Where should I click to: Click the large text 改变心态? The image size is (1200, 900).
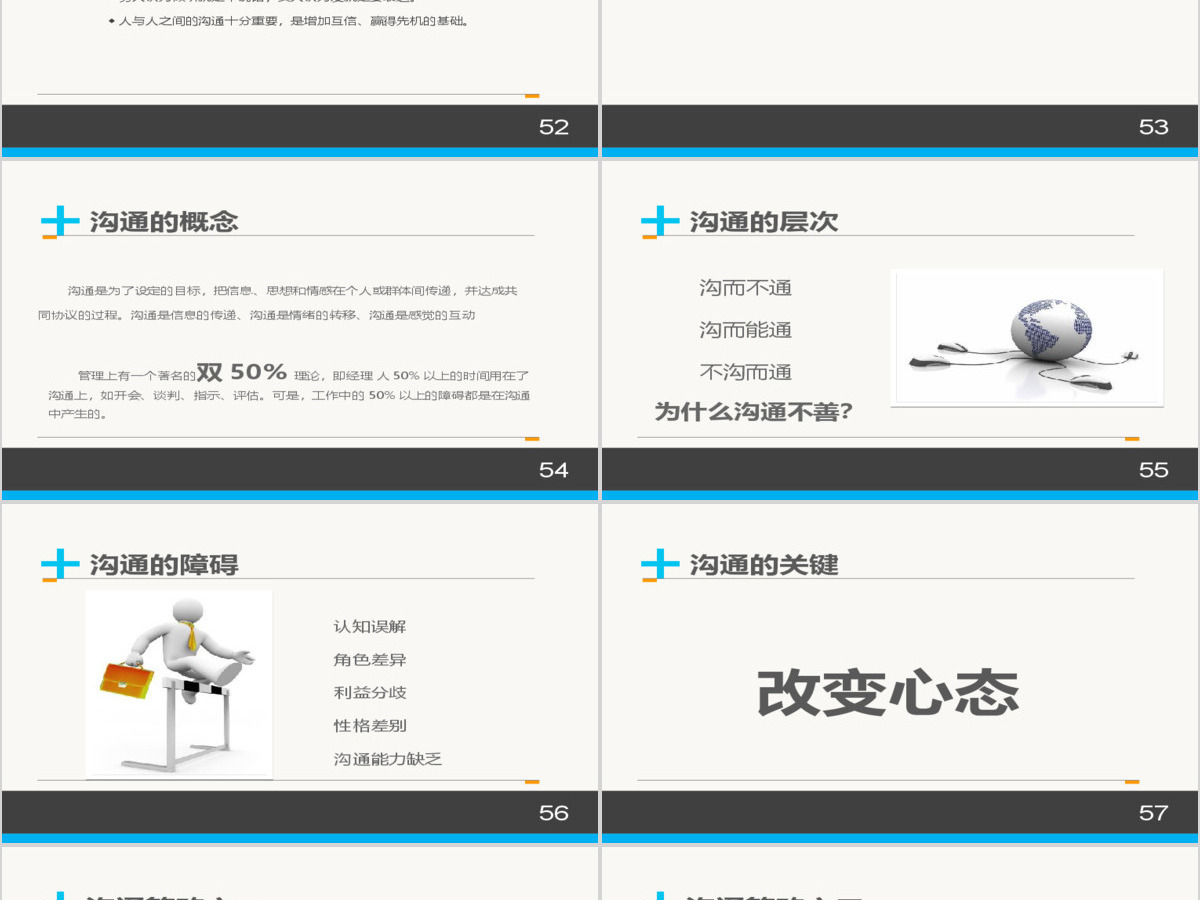click(888, 693)
